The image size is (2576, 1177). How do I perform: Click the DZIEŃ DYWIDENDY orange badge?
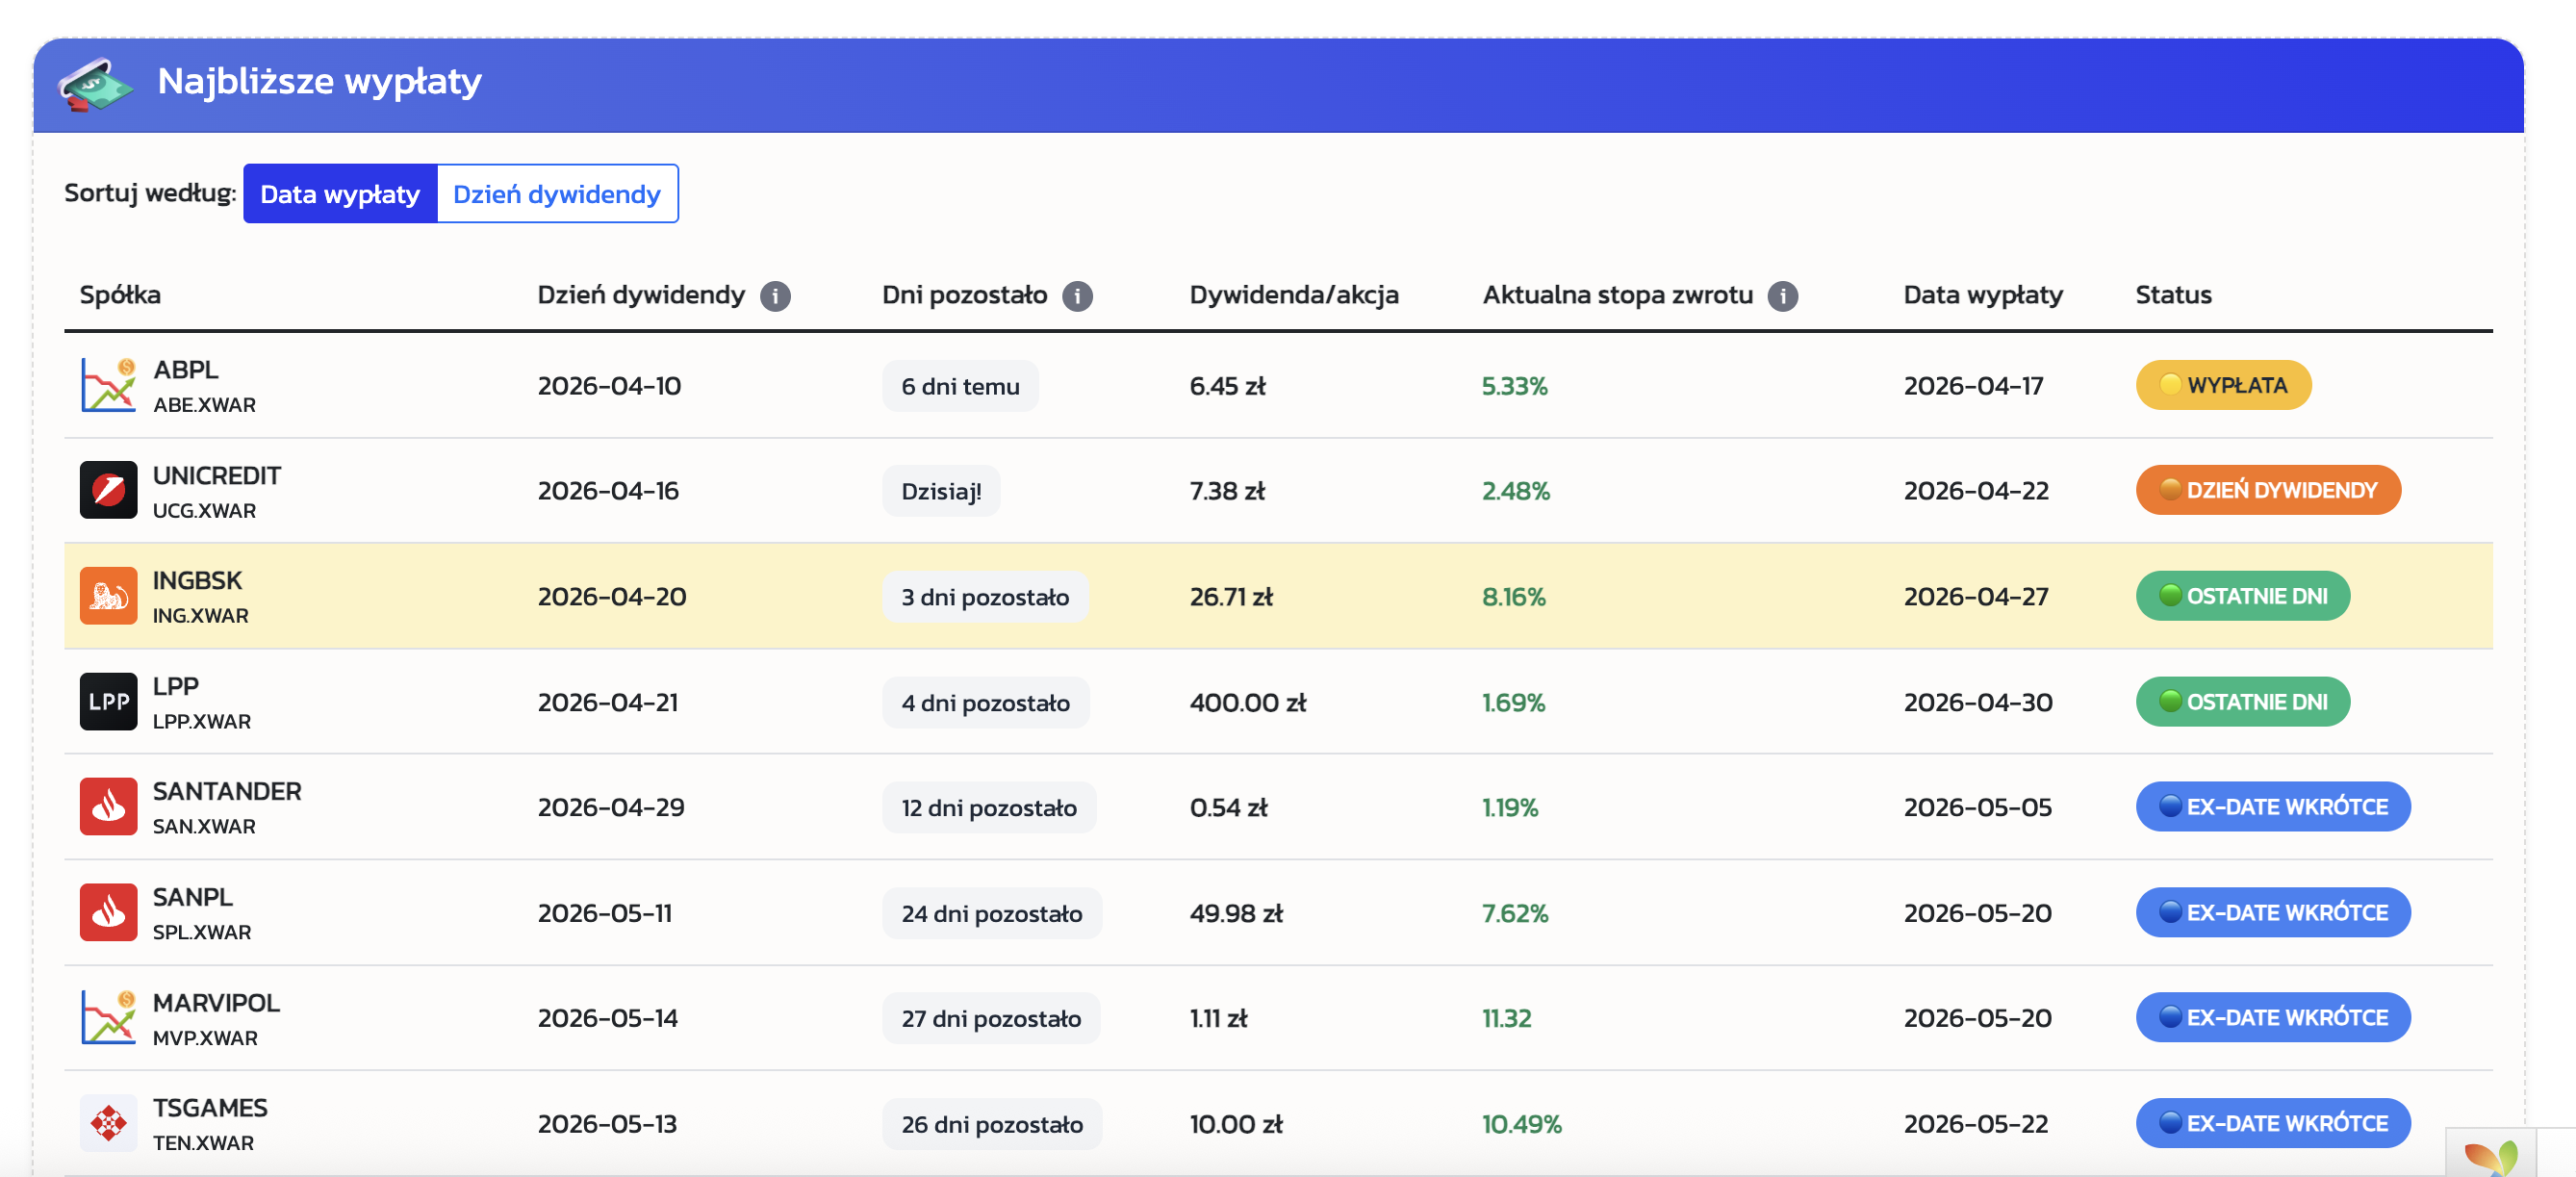pyautogui.click(x=2267, y=490)
